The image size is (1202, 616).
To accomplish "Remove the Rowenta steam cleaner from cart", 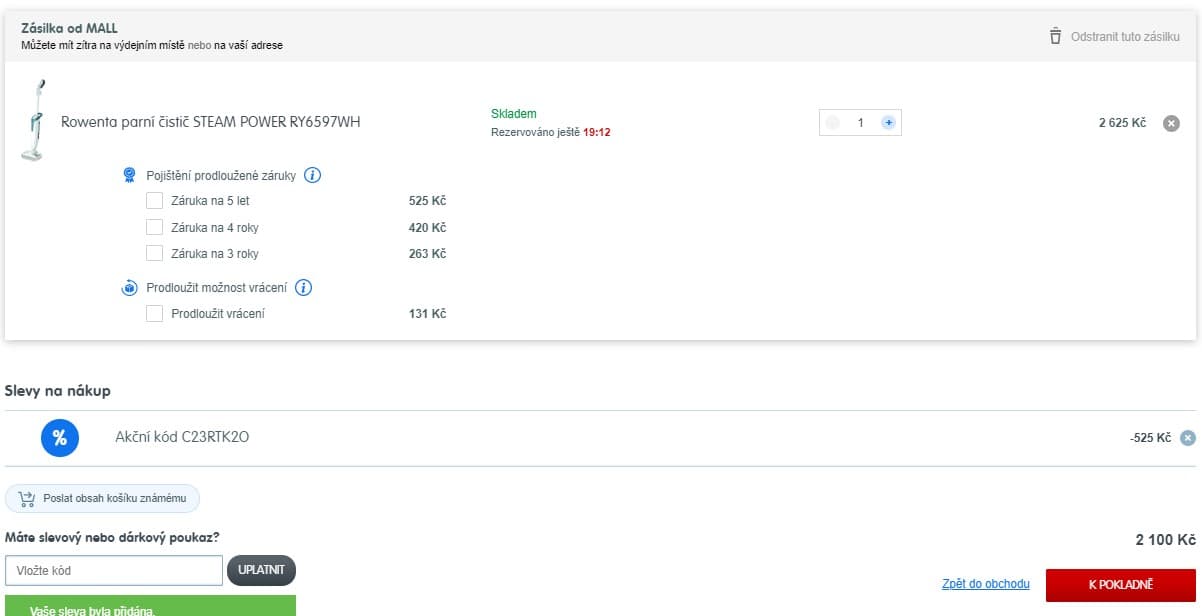I will [x=1171, y=123].
